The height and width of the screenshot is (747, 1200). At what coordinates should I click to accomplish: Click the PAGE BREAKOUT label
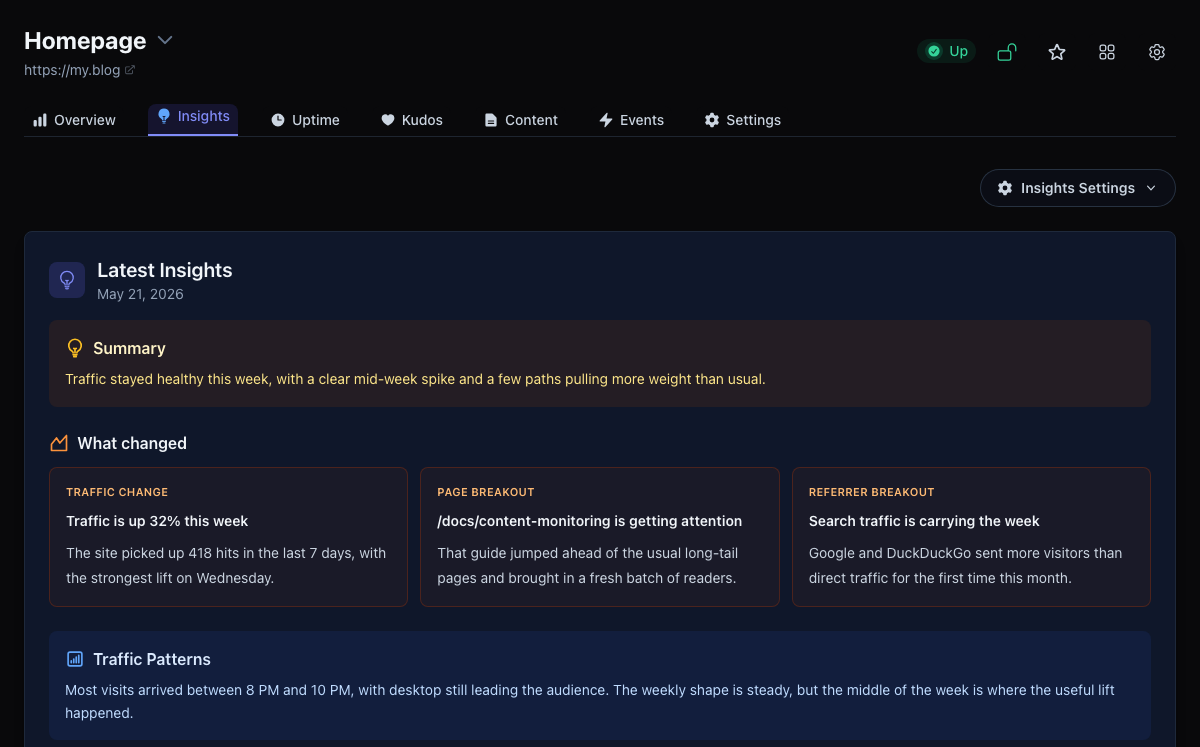click(x=486, y=492)
